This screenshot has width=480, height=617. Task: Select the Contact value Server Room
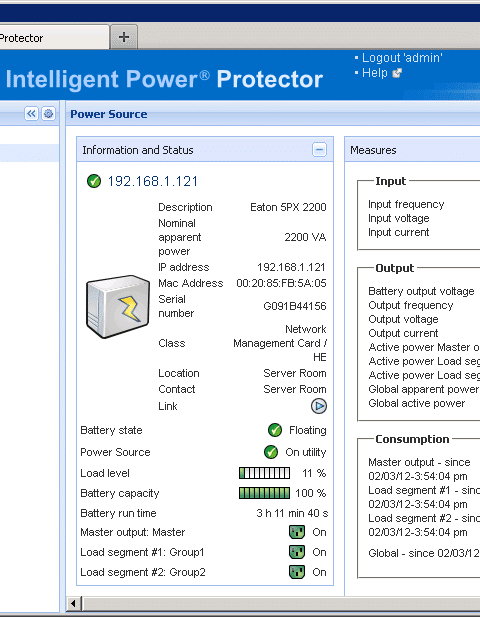(295, 389)
